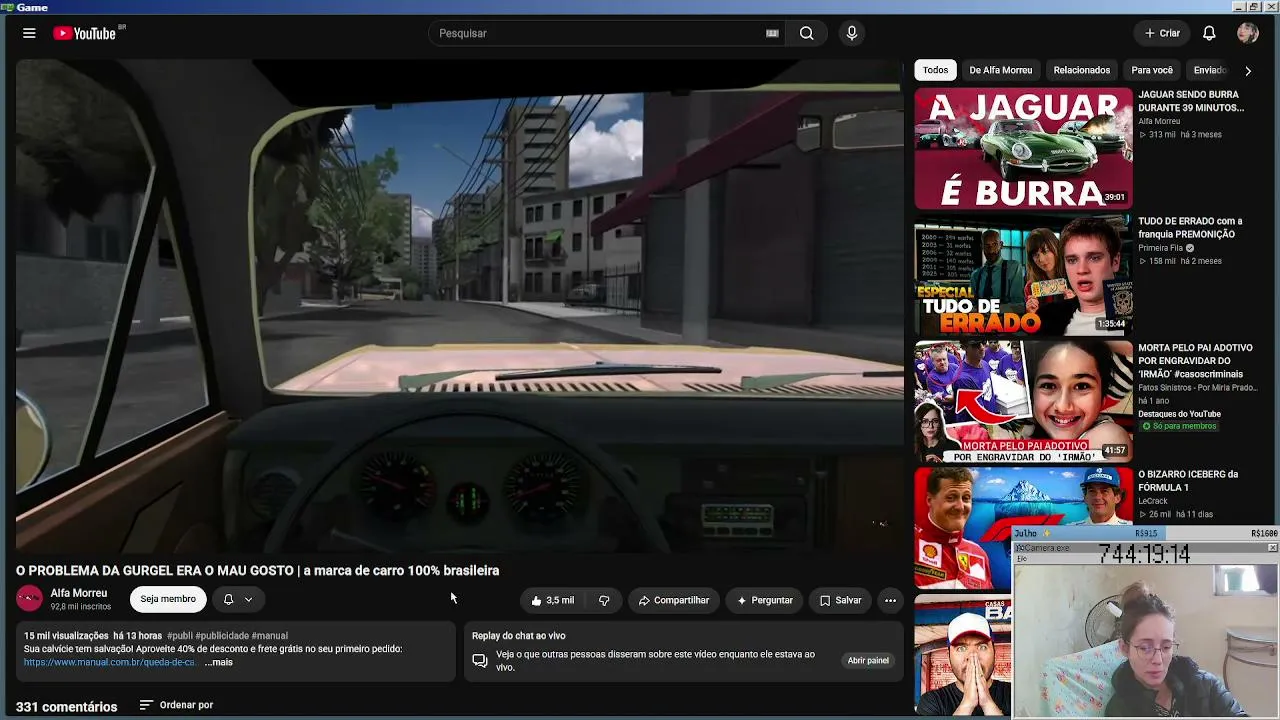Click the chat replay bubble icon

[x=480, y=661]
